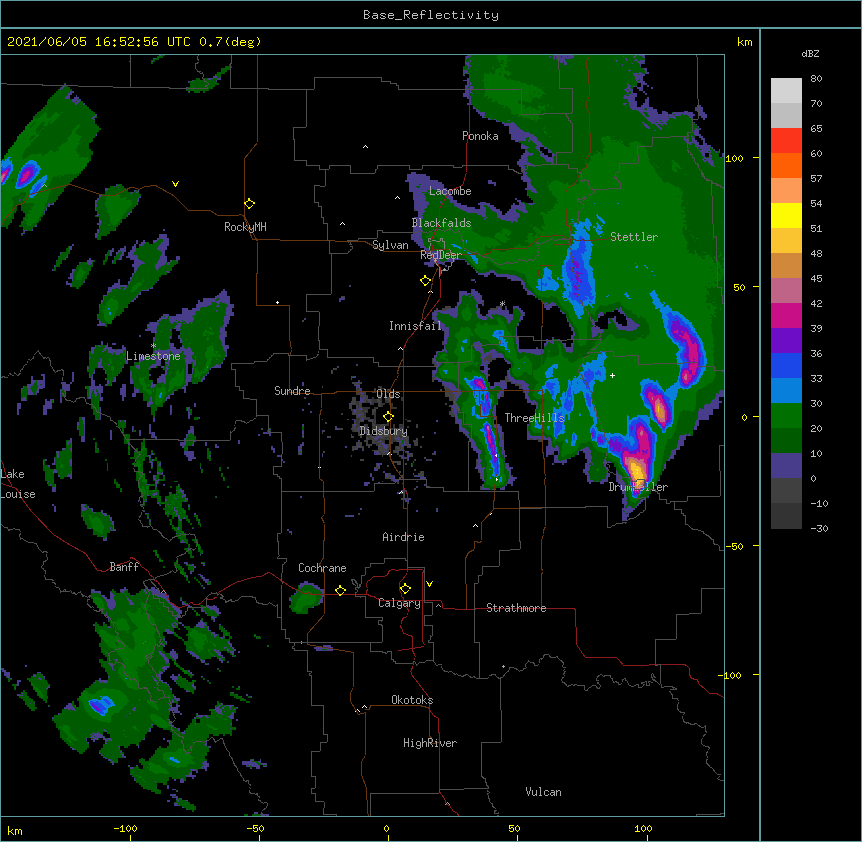Click the Calgary city label
This screenshot has width=862, height=842.
pos(399,603)
